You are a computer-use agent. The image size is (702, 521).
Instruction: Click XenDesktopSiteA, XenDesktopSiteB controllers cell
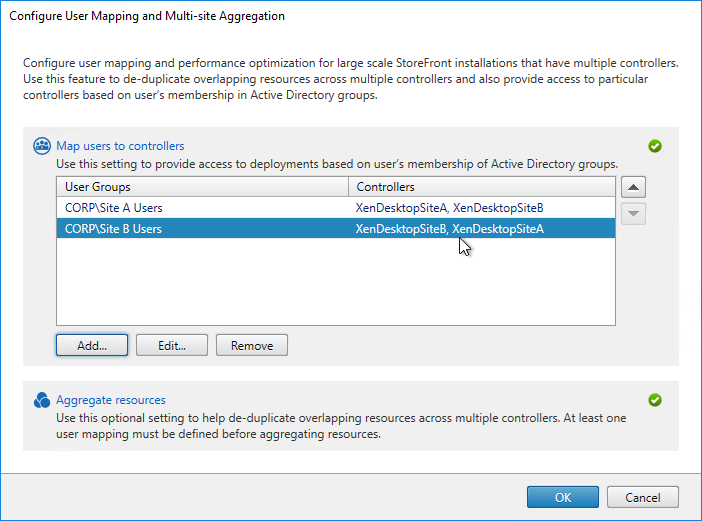[x=449, y=208]
